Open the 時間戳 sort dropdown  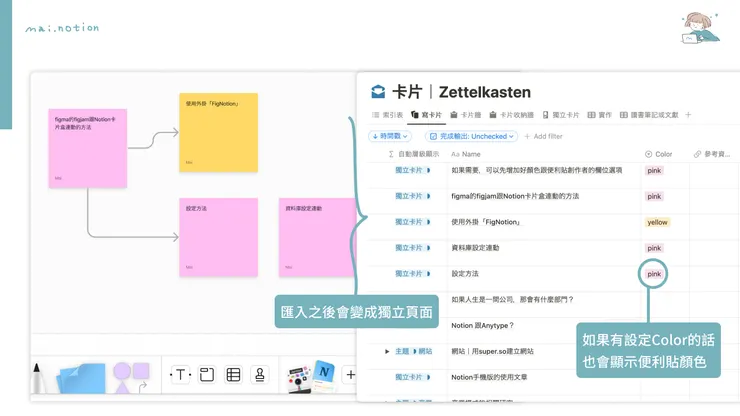390,136
